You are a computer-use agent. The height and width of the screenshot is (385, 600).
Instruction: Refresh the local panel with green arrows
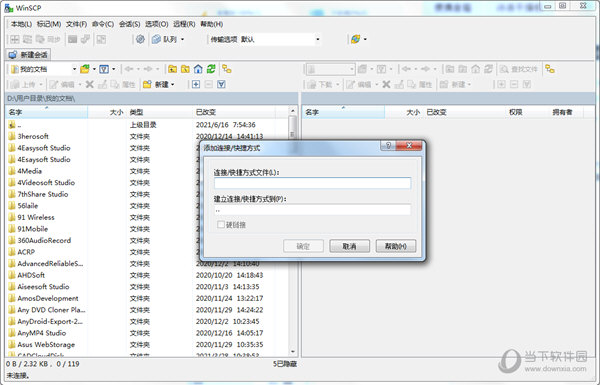click(211, 69)
